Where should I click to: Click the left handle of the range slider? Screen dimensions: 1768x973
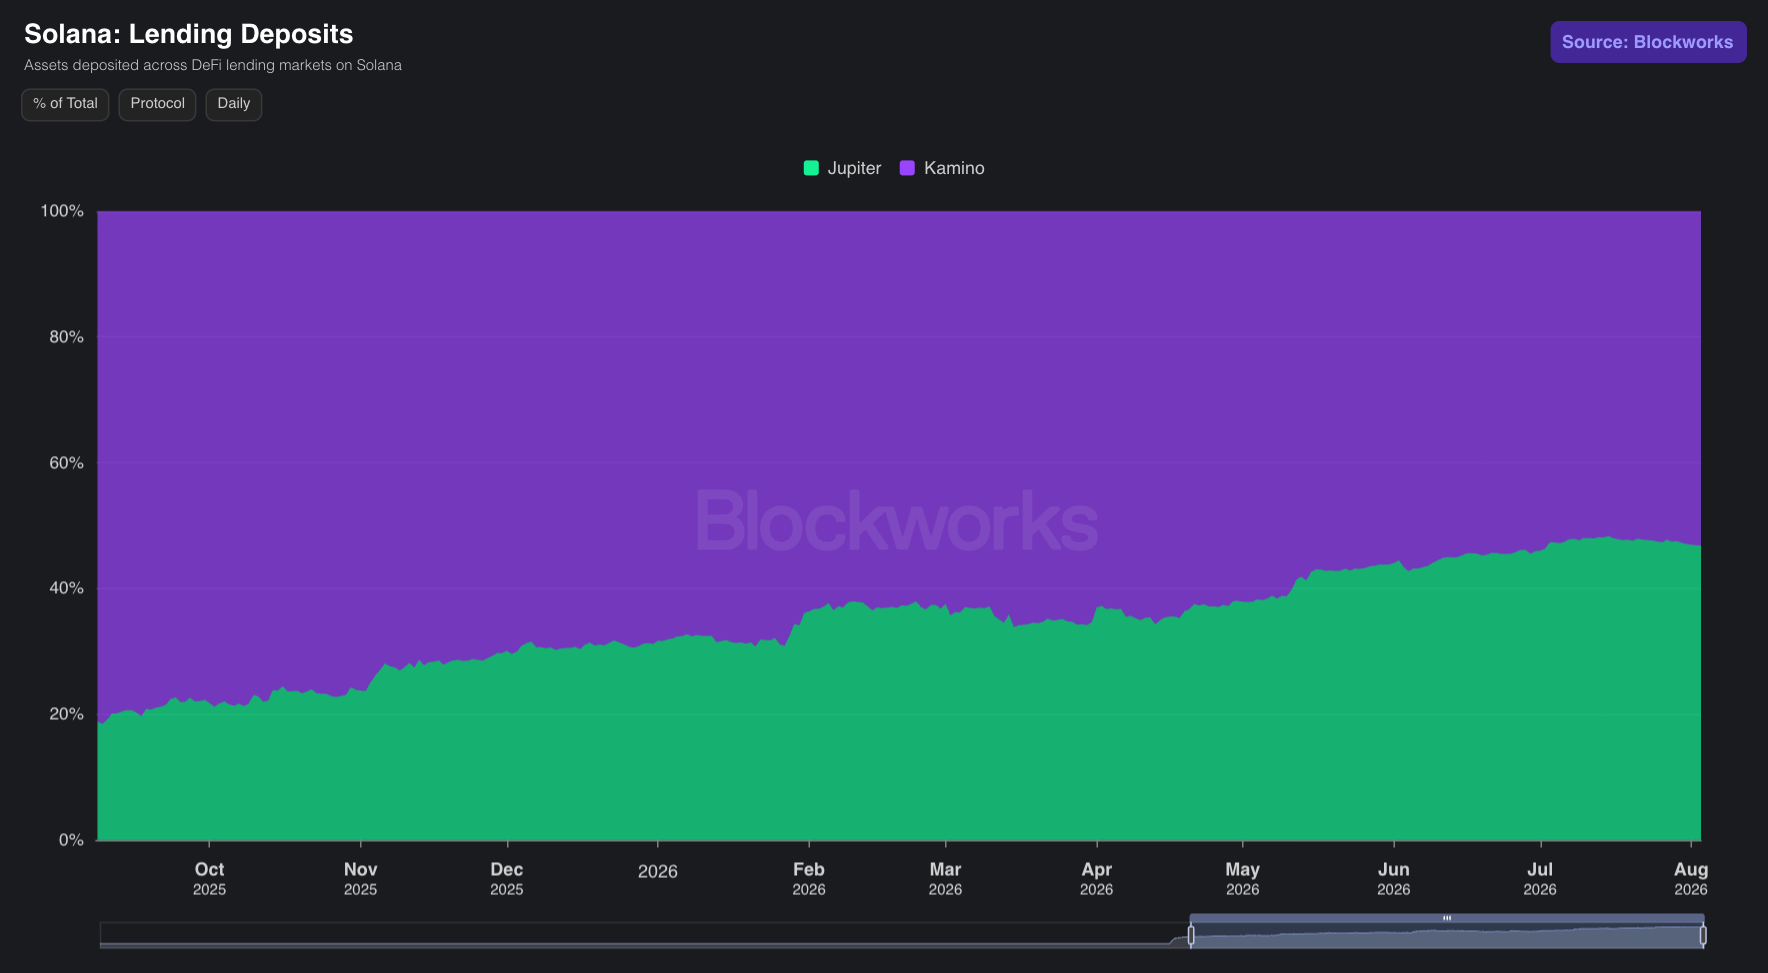[x=1191, y=935]
